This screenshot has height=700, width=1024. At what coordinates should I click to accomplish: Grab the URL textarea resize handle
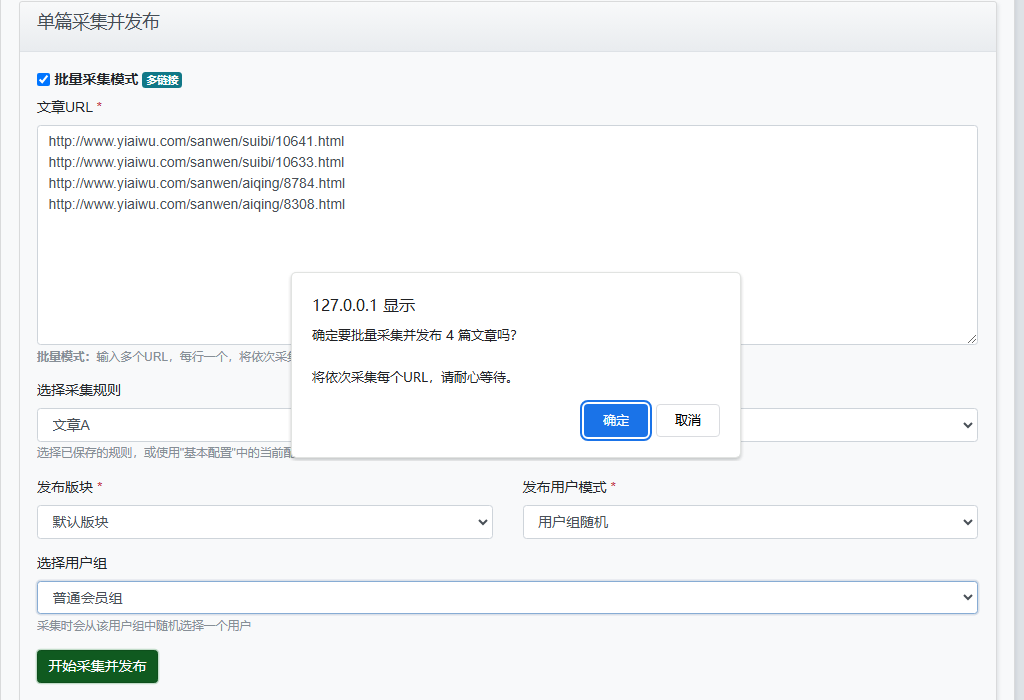971,339
